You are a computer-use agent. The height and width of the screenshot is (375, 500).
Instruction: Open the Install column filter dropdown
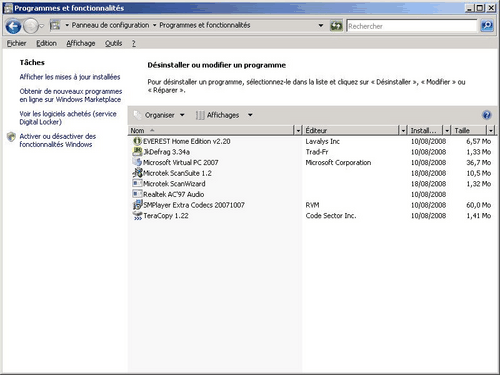click(x=447, y=130)
